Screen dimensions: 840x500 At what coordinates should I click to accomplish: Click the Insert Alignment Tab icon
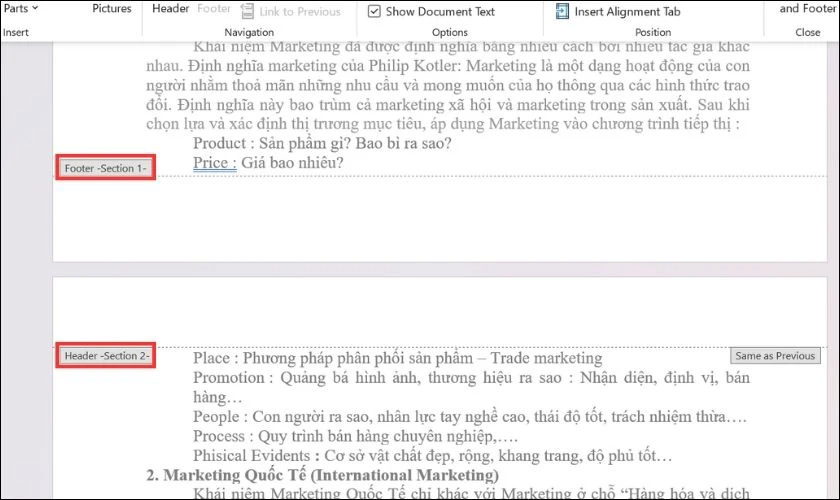click(562, 11)
